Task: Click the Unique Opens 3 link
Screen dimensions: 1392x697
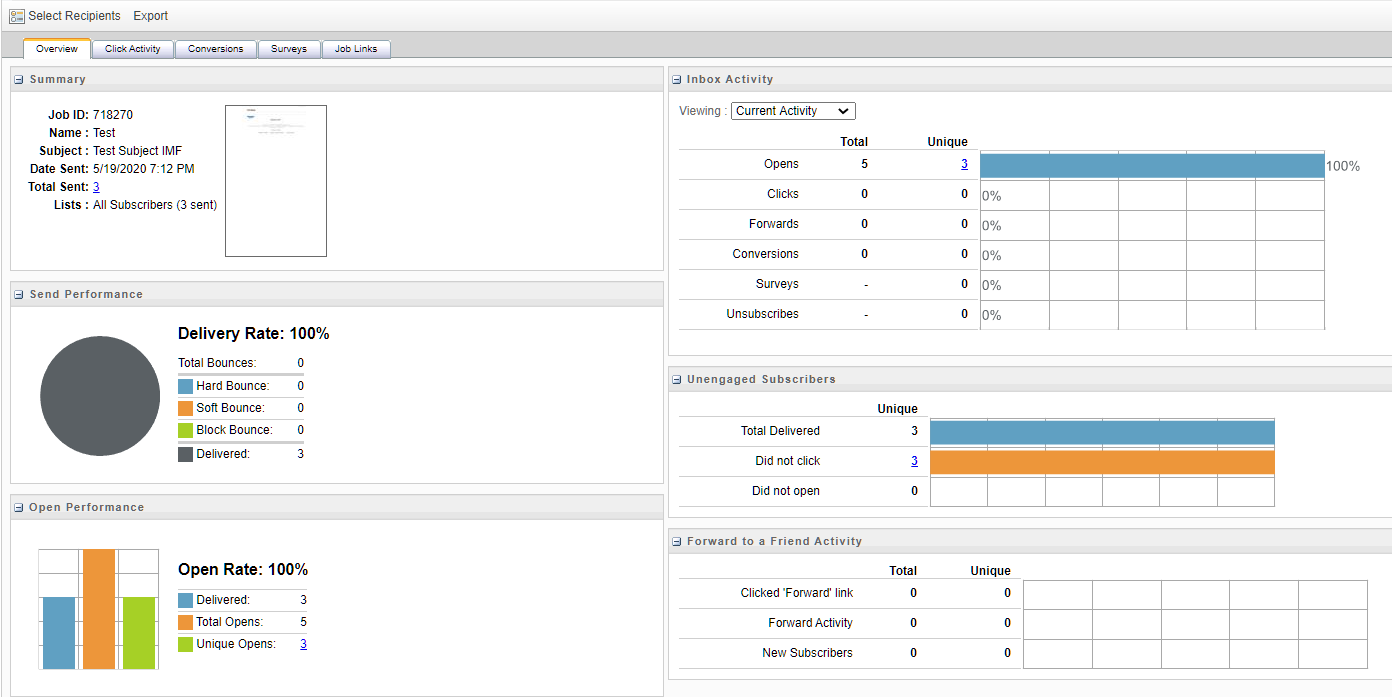Action: coord(303,644)
